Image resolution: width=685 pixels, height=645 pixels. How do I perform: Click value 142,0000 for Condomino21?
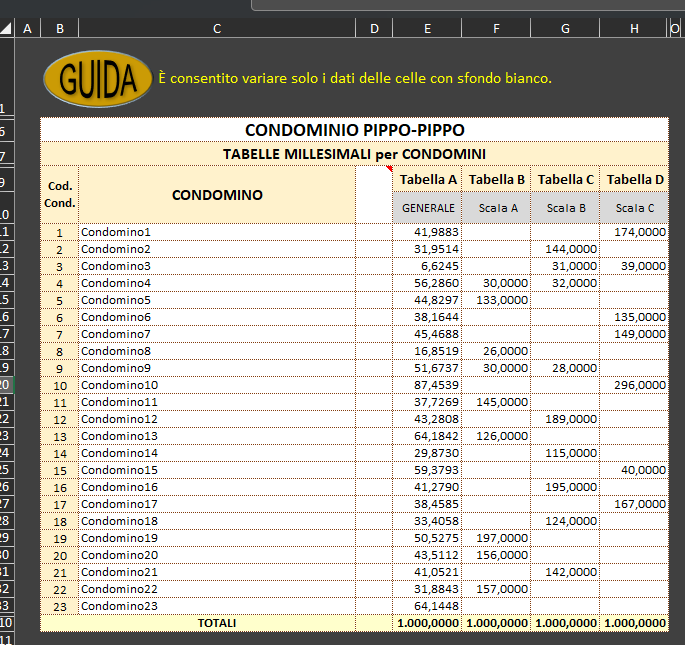(x=565, y=572)
